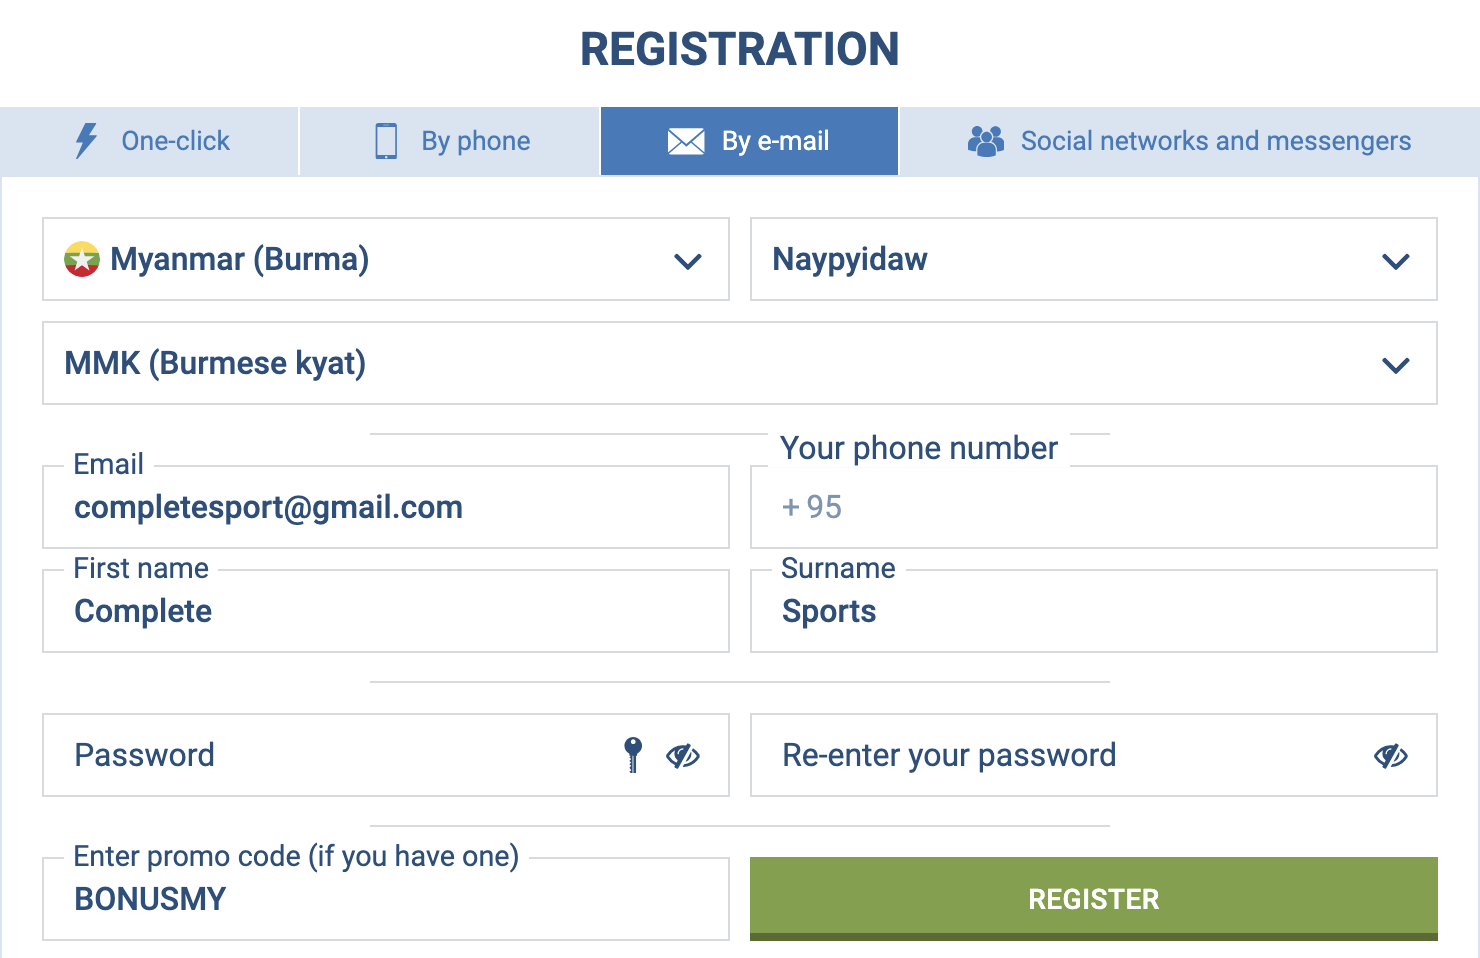1480x958 pixels.
Task: Click the First name field
Action: (x=386, y=612)
